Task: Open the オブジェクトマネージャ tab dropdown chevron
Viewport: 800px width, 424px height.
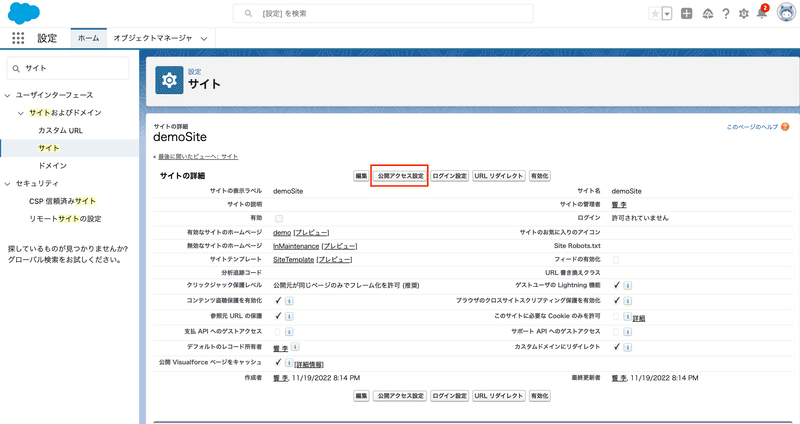Action: pos(204,38)
